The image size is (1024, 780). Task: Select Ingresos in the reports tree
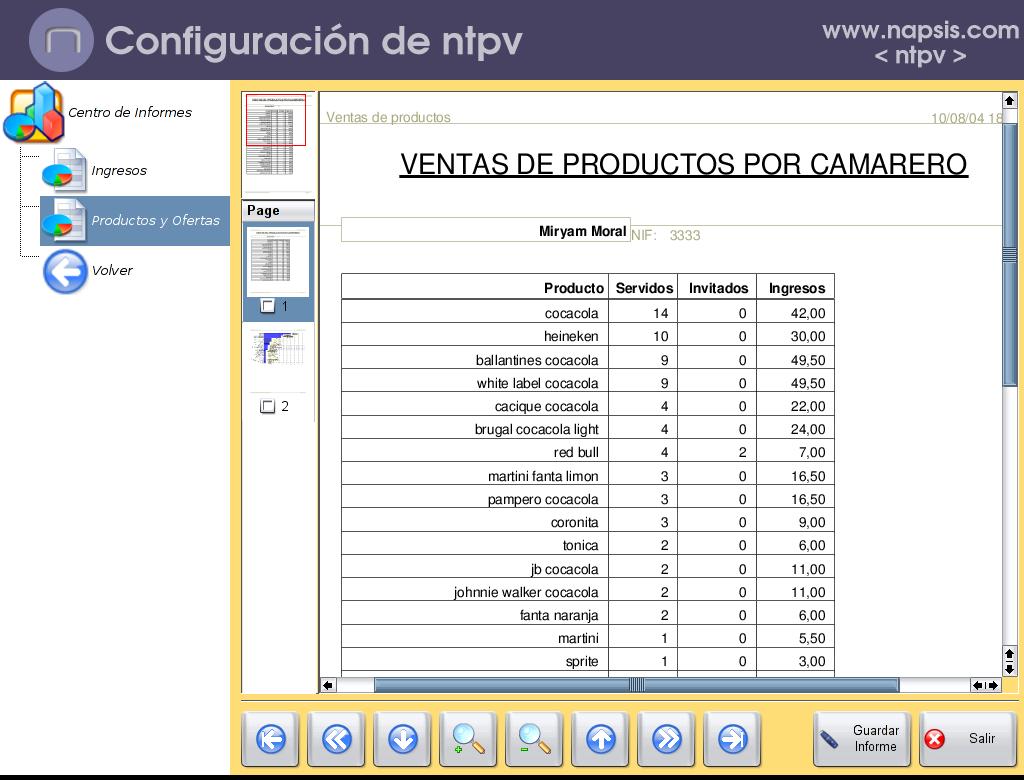tap(118, 171)
